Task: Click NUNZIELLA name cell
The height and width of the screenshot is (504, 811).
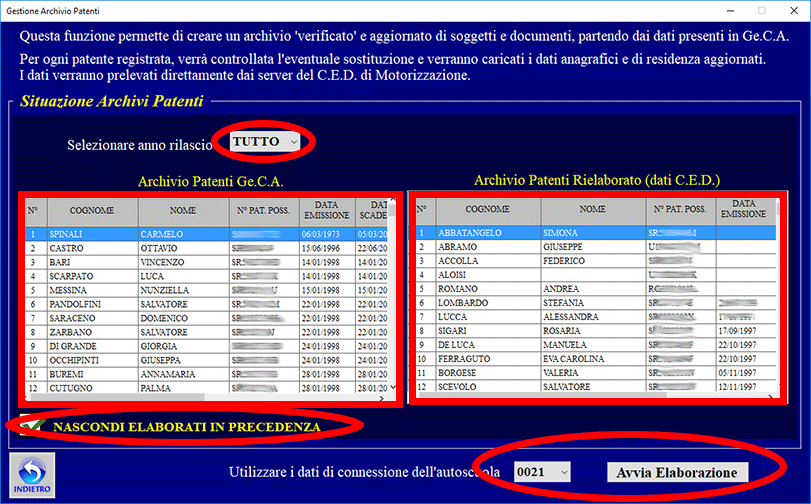Action: pyautogui.click(x=184, y=290)
